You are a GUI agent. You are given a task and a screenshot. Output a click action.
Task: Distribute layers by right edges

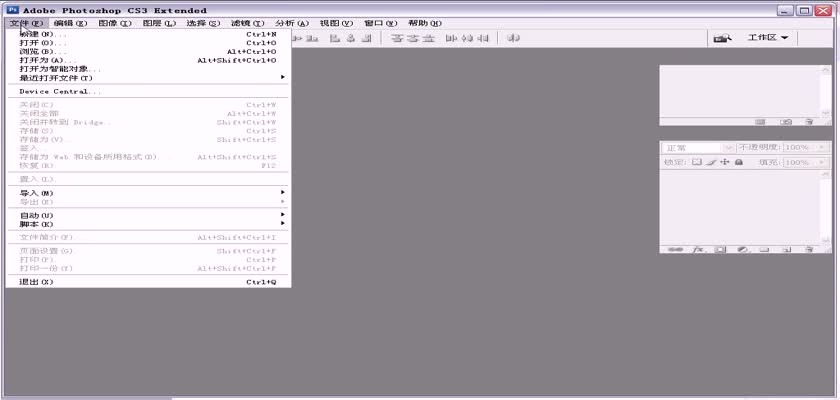[x=483, y=39]
